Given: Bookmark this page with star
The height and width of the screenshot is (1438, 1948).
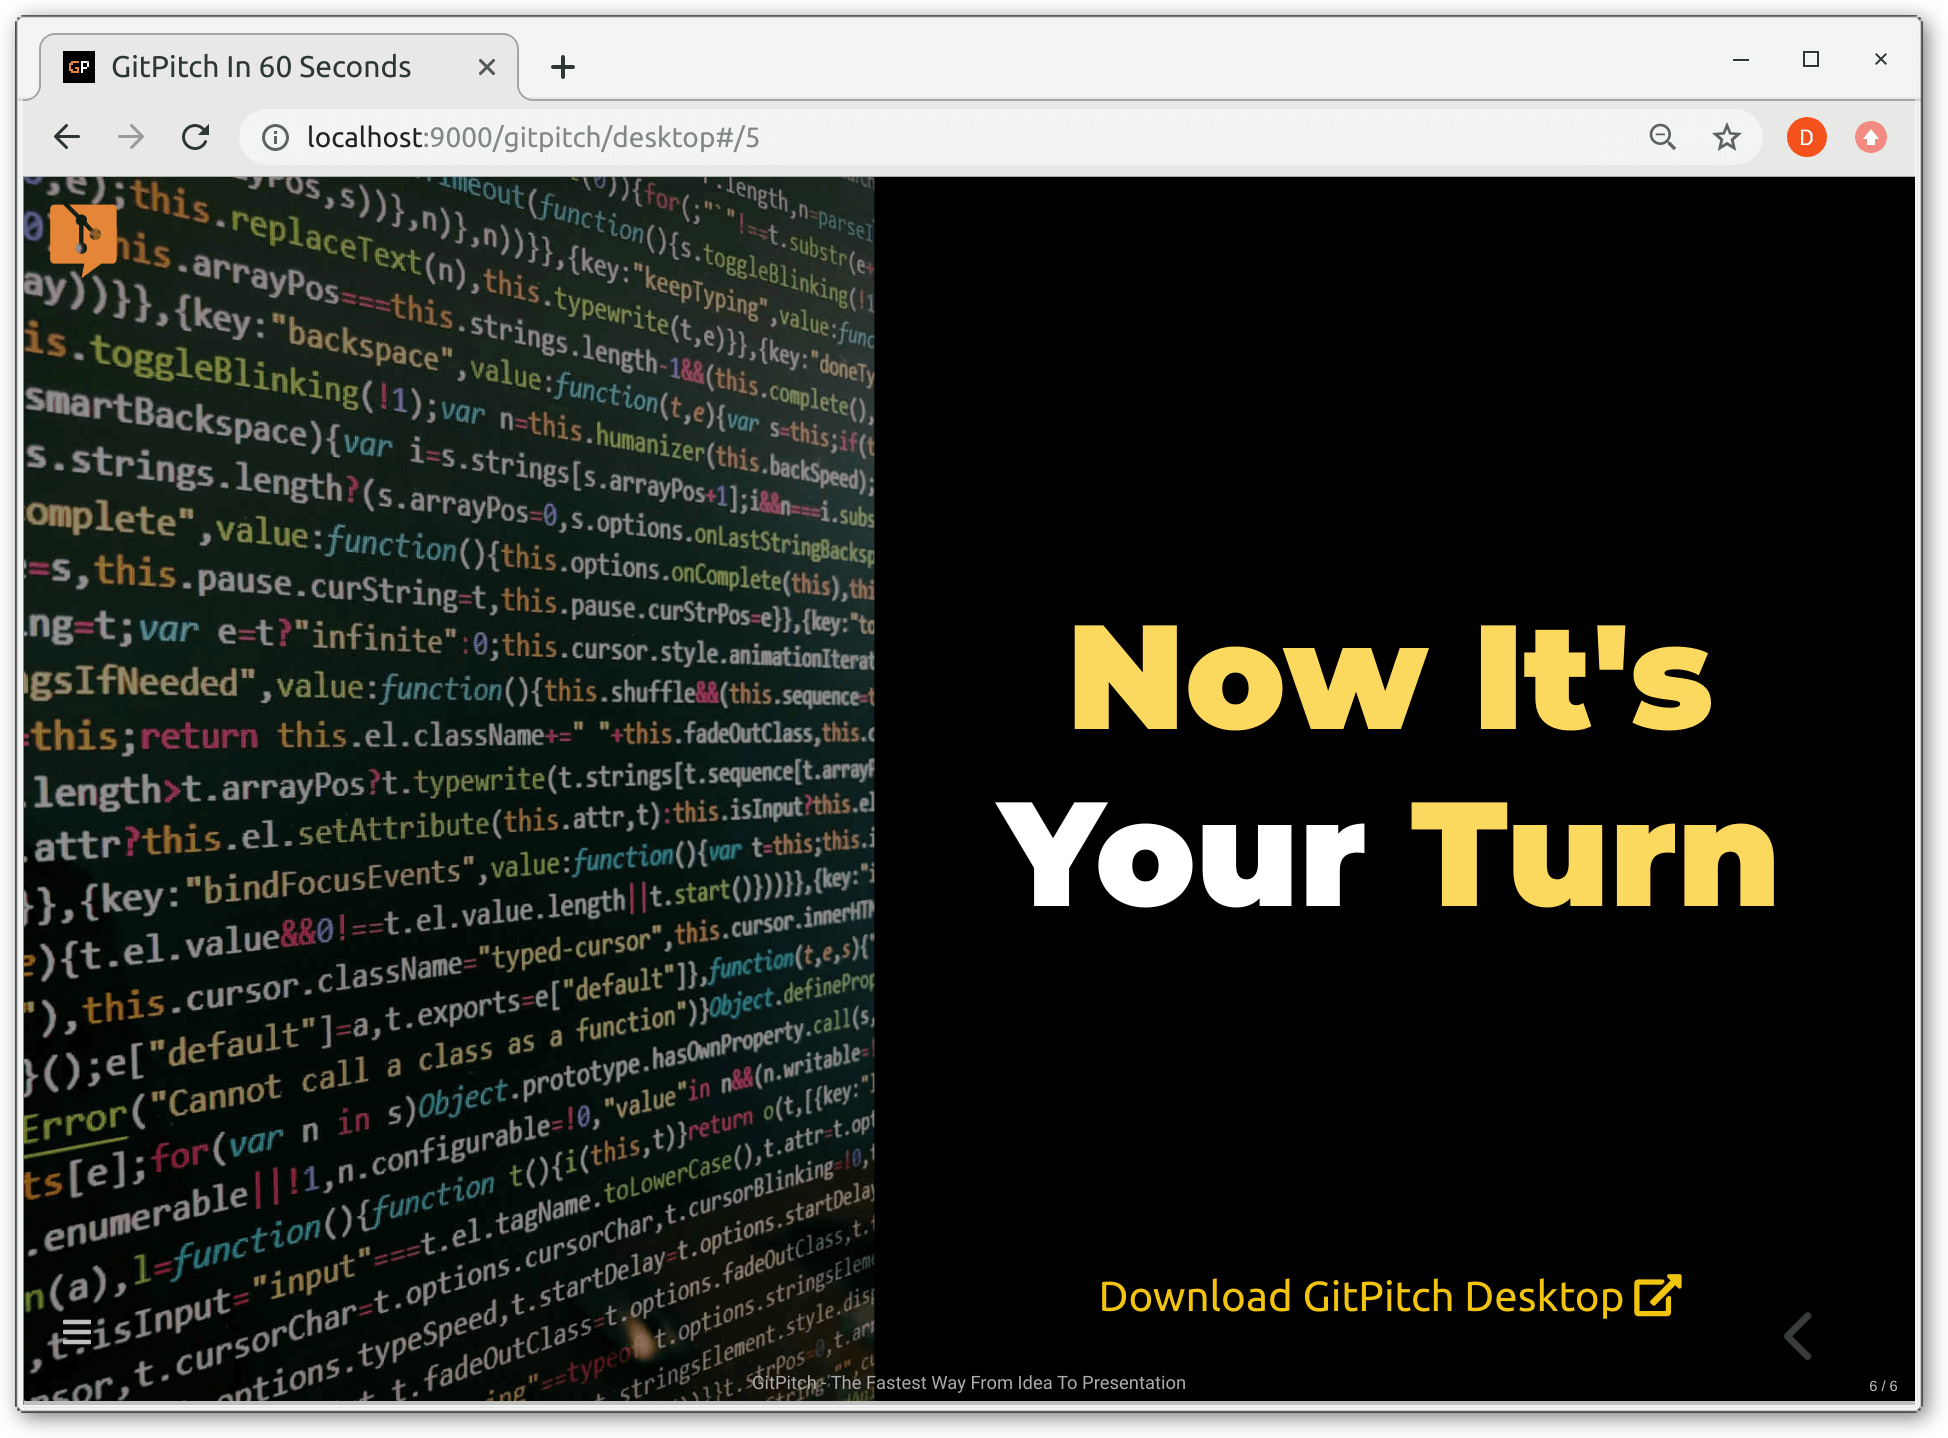Looking at the screenshot, I should pyautogui.click(x=1727, y=137).
